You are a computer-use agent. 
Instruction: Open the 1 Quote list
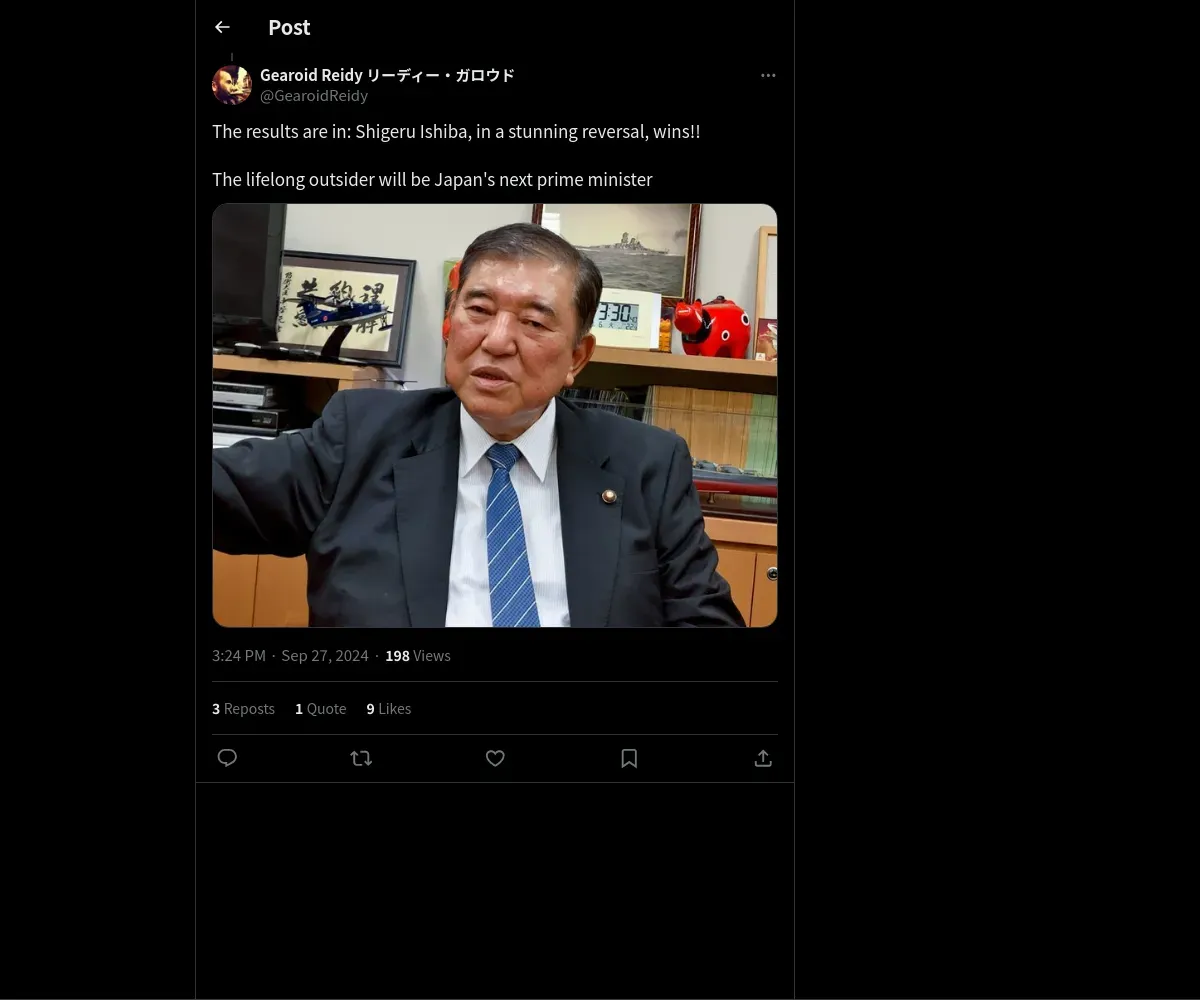[x=320, y=709]
